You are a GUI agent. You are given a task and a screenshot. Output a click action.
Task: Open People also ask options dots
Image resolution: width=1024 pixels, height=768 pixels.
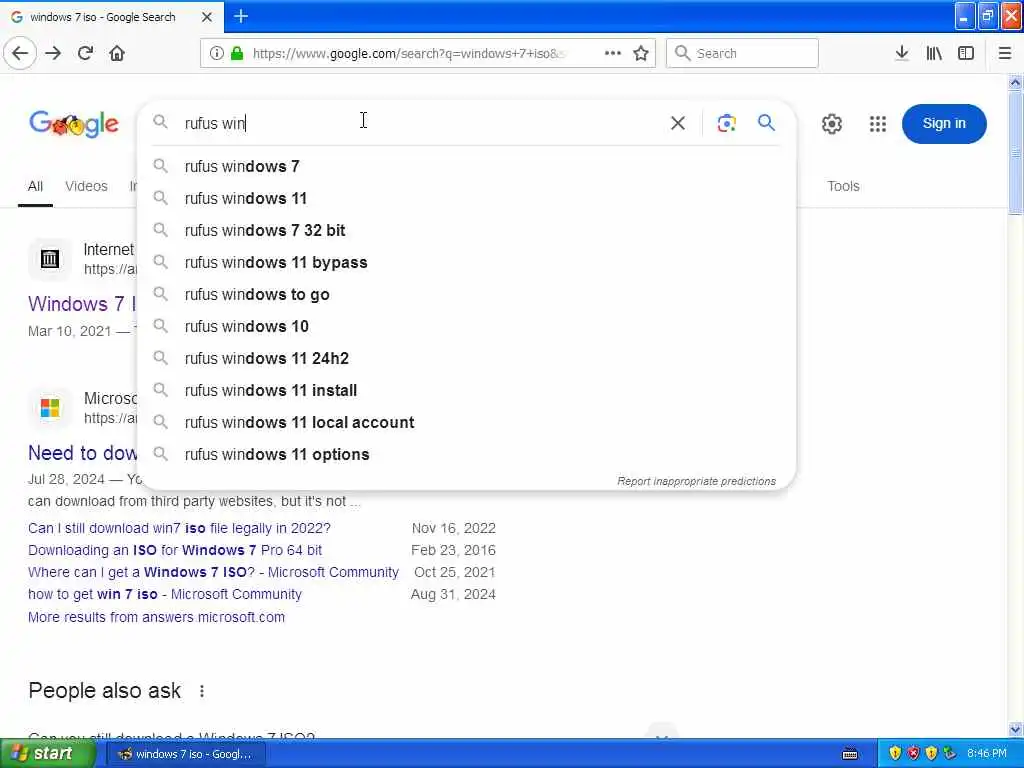[202, 691]
